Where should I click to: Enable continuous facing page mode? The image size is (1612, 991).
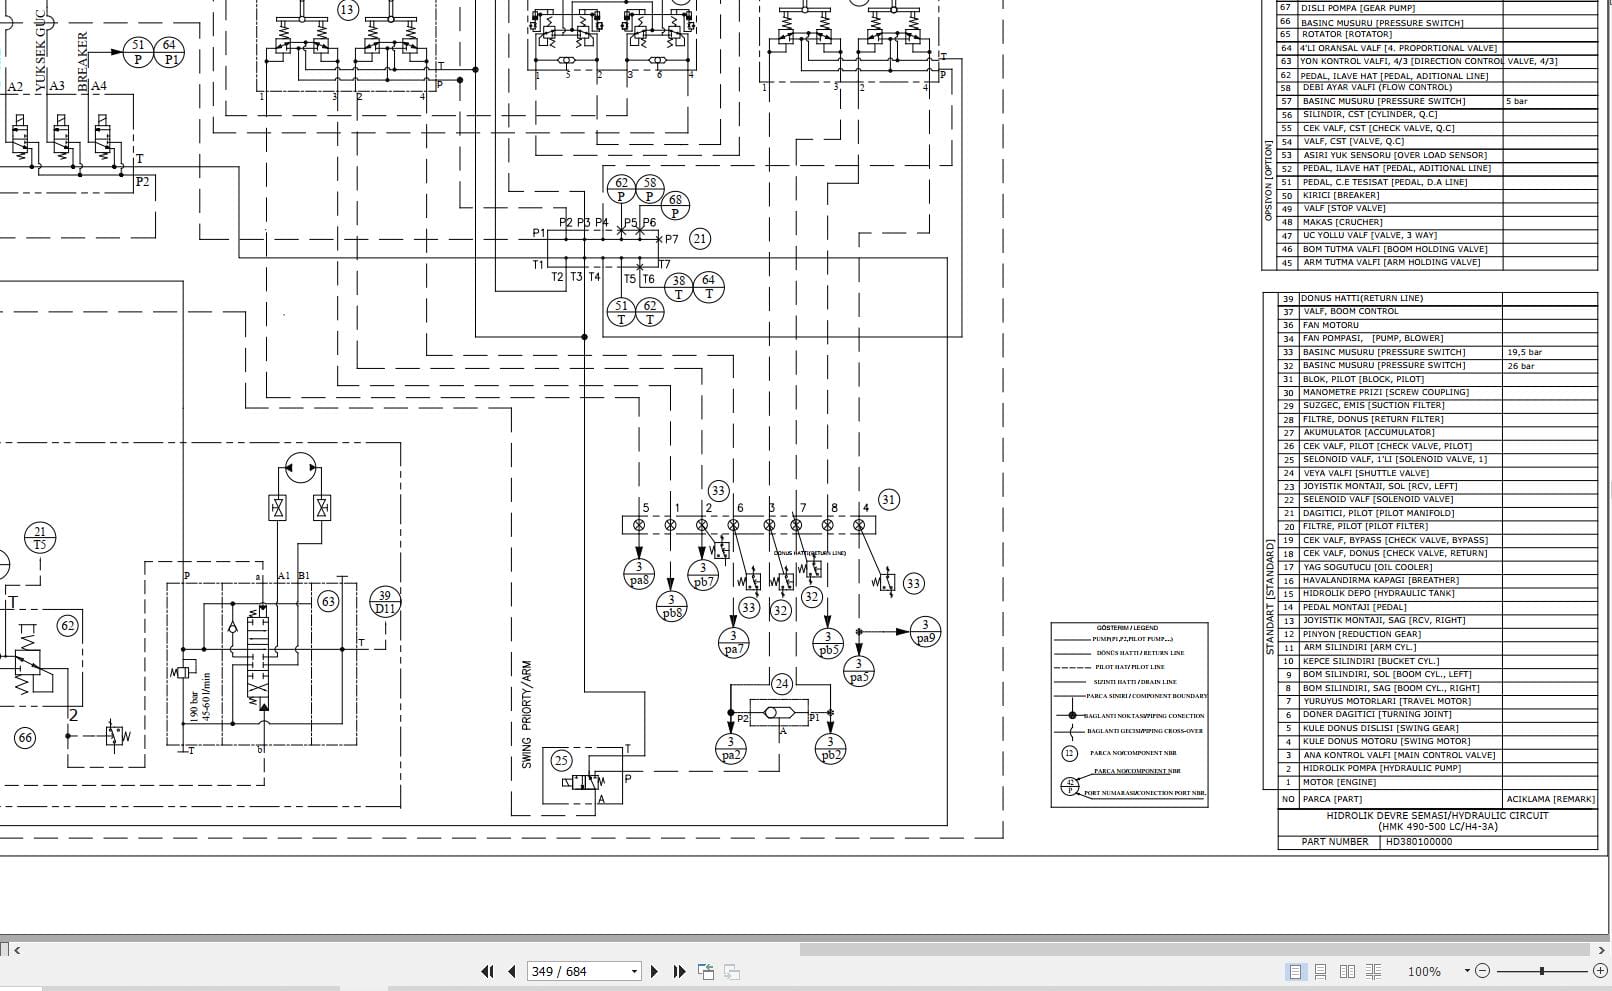coord(1373,971)
